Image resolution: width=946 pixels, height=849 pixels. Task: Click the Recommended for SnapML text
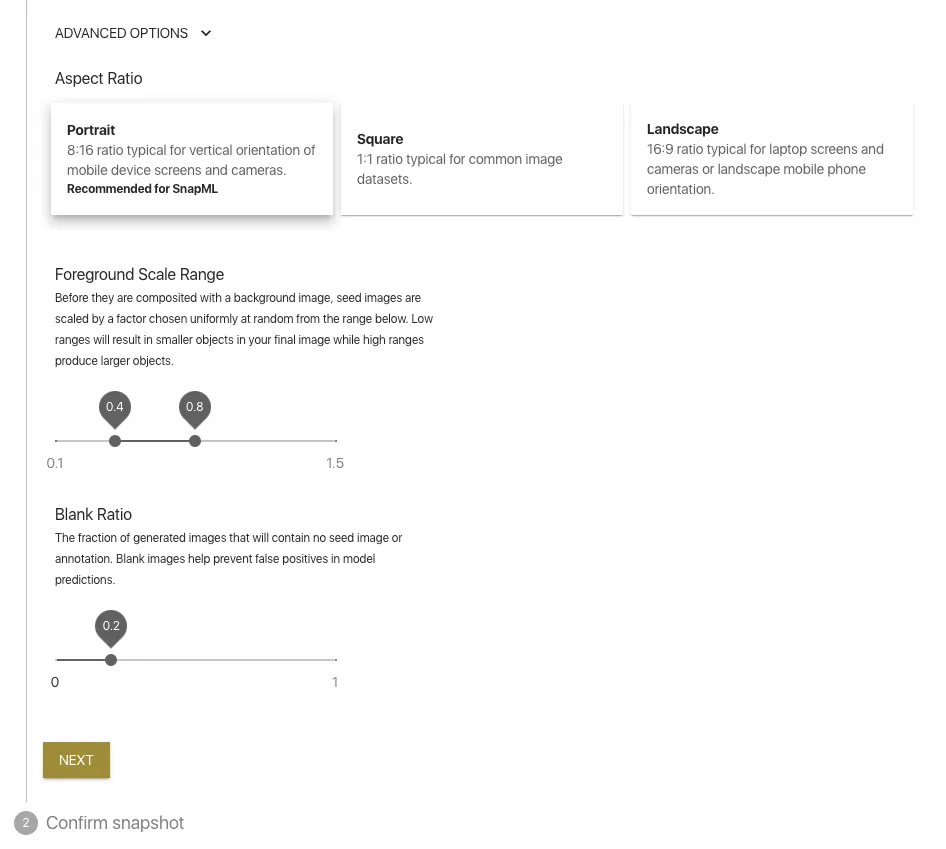142,189
